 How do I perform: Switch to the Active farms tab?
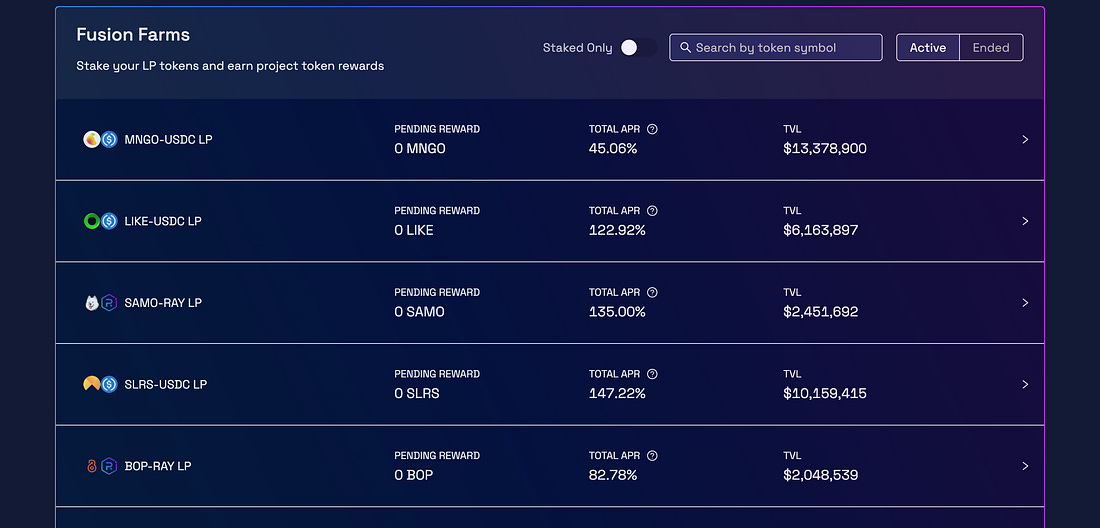click(927, 48)
